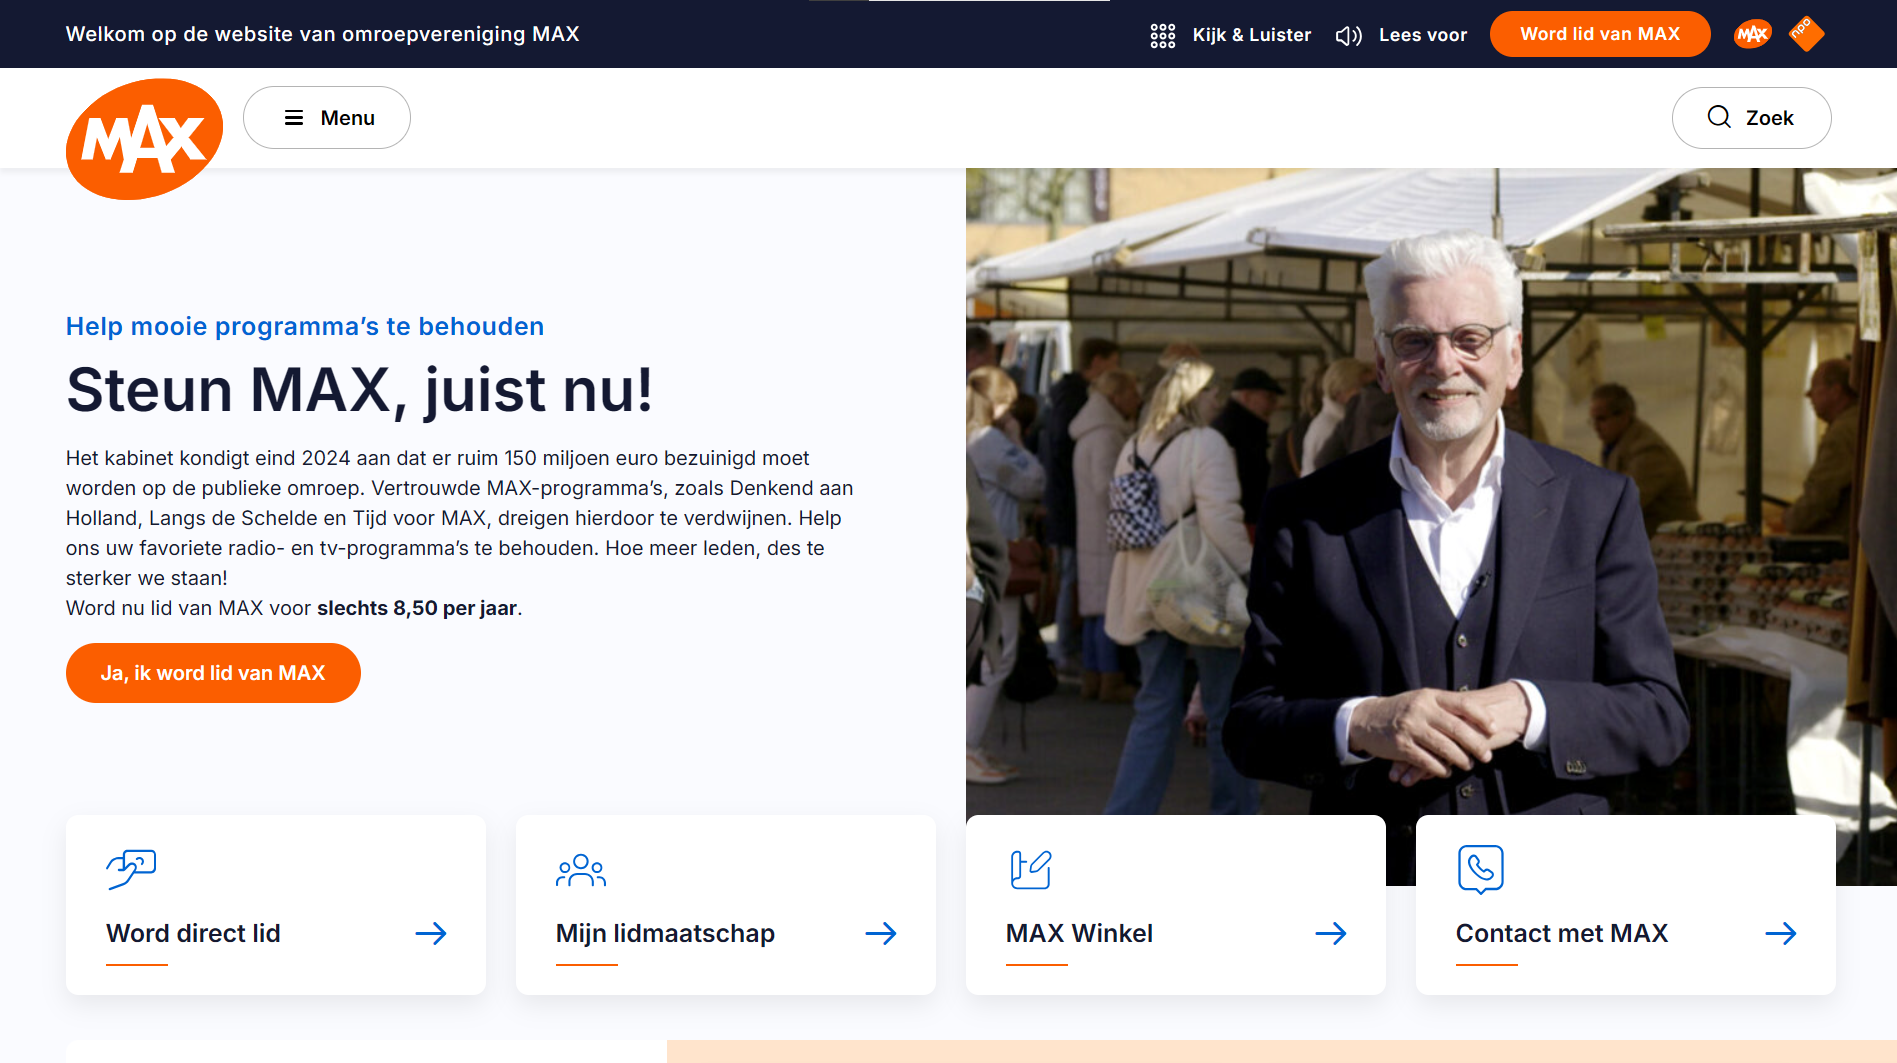Click the large orange MAX logo
This screenshot has width=1897, height=1063.
144,139
